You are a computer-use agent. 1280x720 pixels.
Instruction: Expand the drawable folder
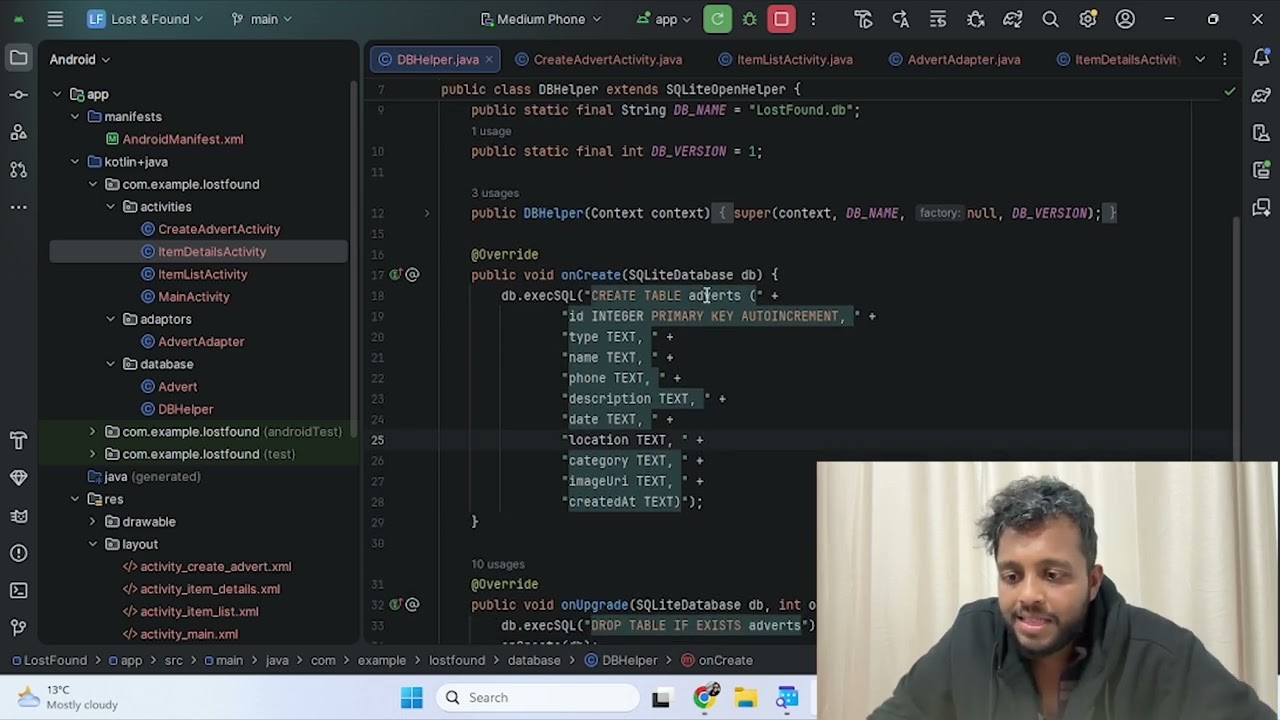click(x=93, y=522)
